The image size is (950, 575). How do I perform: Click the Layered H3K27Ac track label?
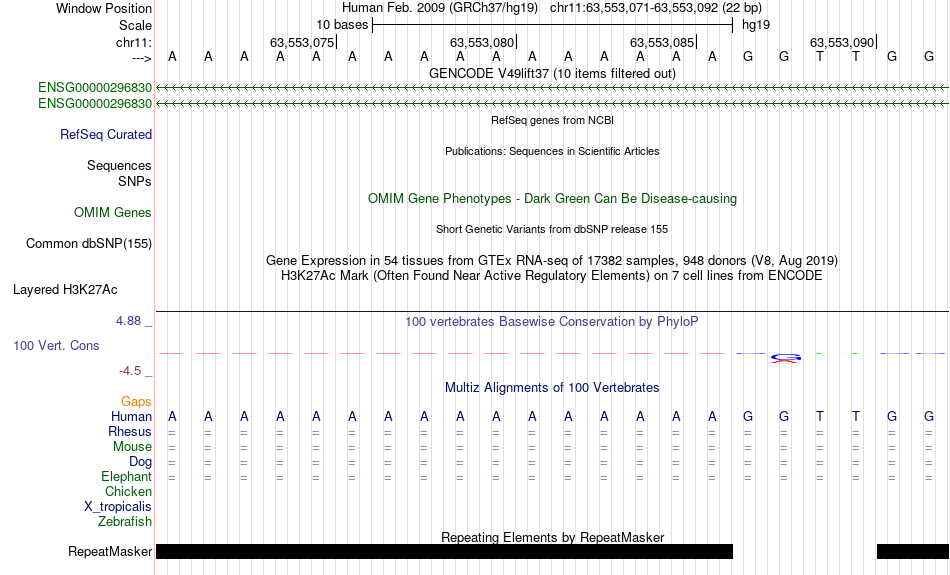(x=65, y=290)
